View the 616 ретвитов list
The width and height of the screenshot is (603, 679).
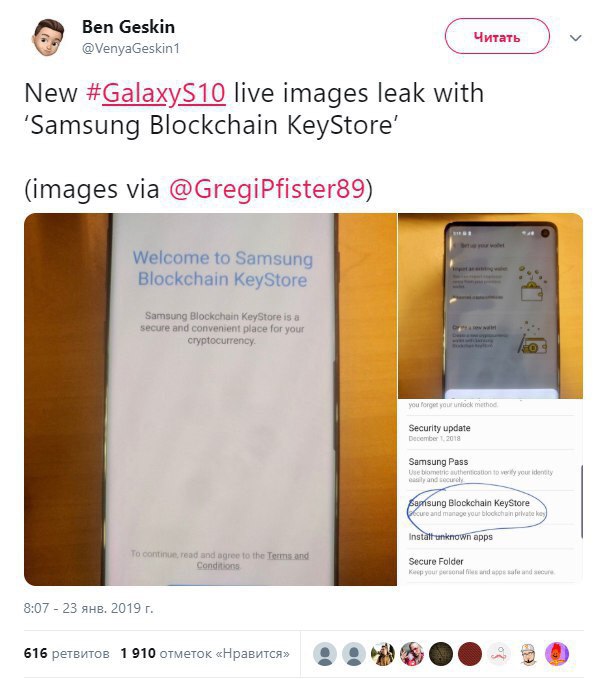[66, 653]
